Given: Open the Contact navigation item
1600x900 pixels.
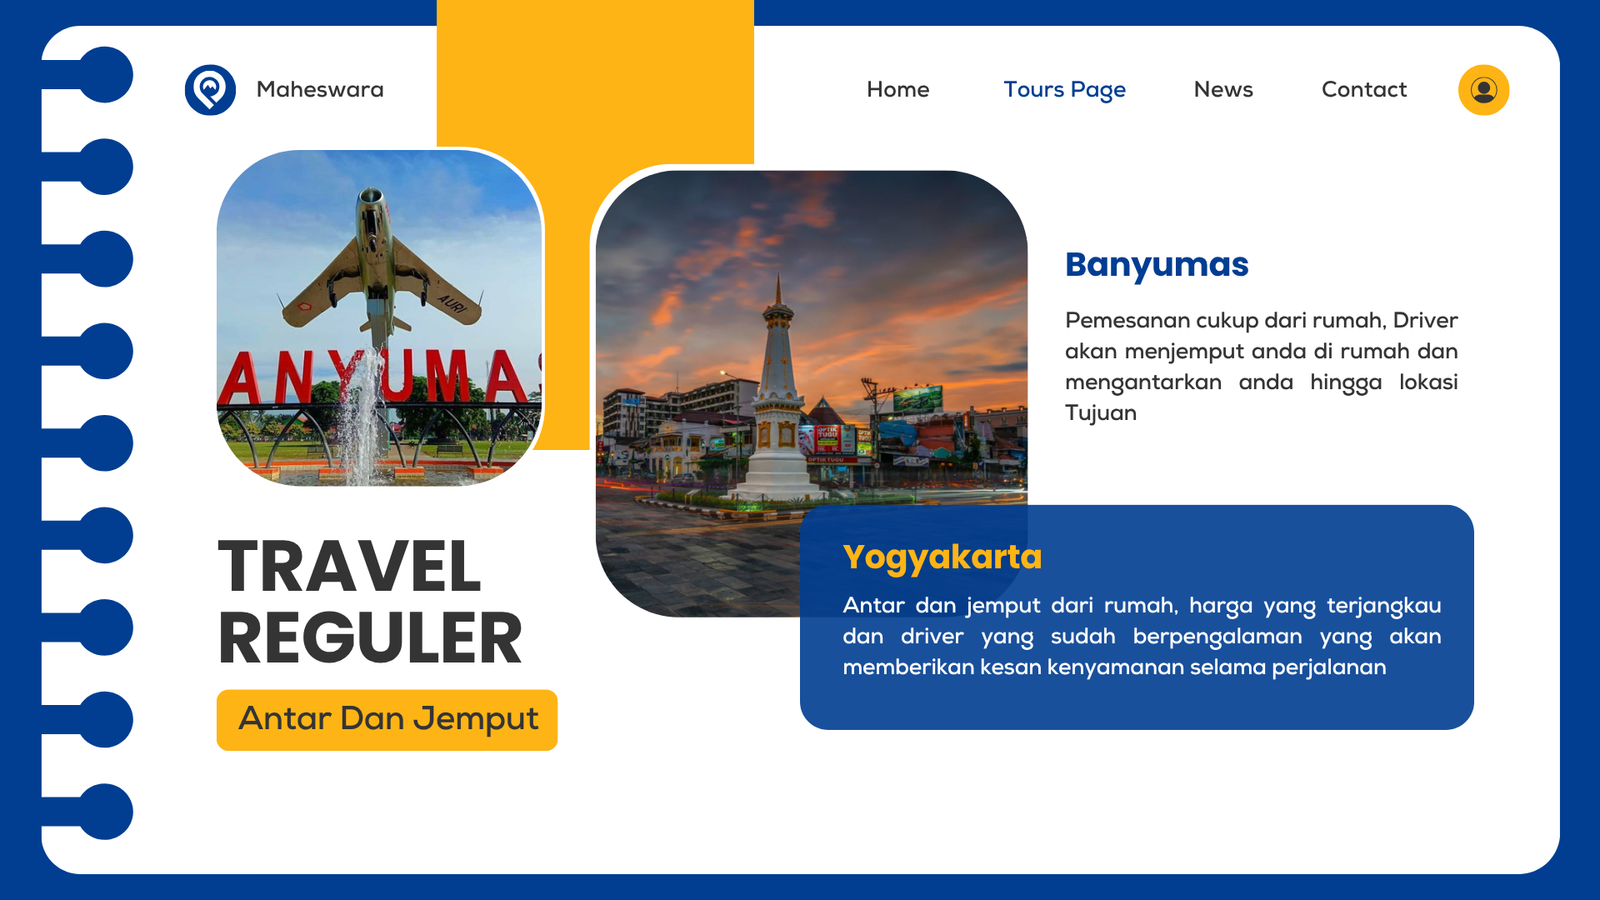Looking at the screenshot, I should pyautogui.click(x=1363, y=90).
